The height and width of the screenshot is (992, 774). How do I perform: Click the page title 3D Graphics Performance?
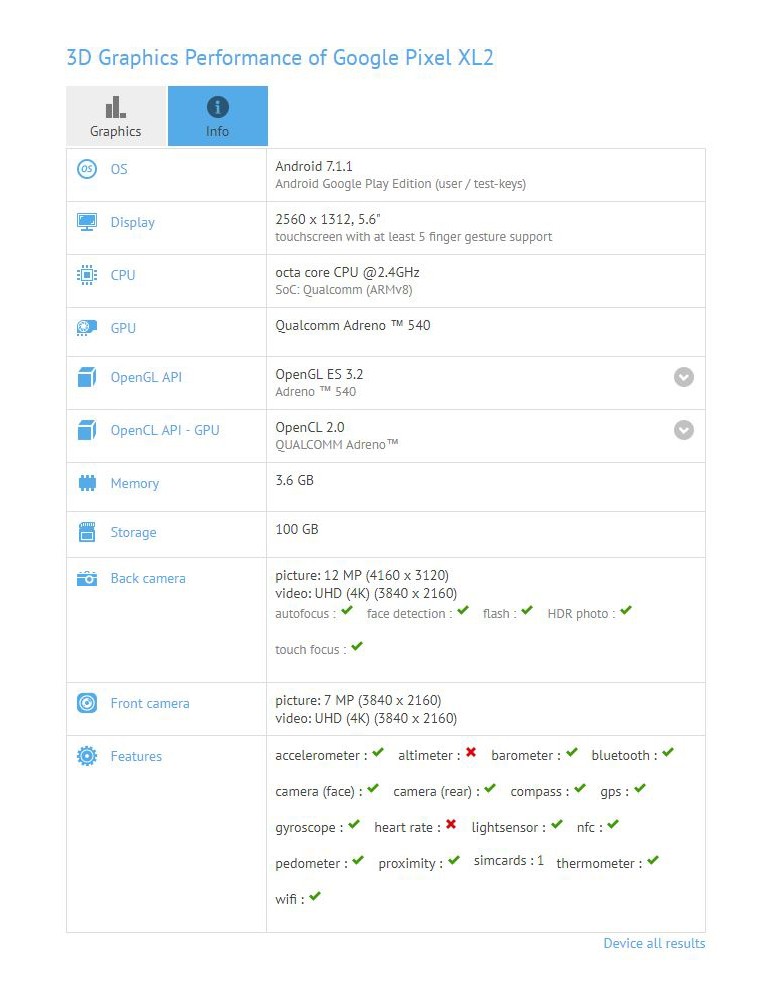280,58
